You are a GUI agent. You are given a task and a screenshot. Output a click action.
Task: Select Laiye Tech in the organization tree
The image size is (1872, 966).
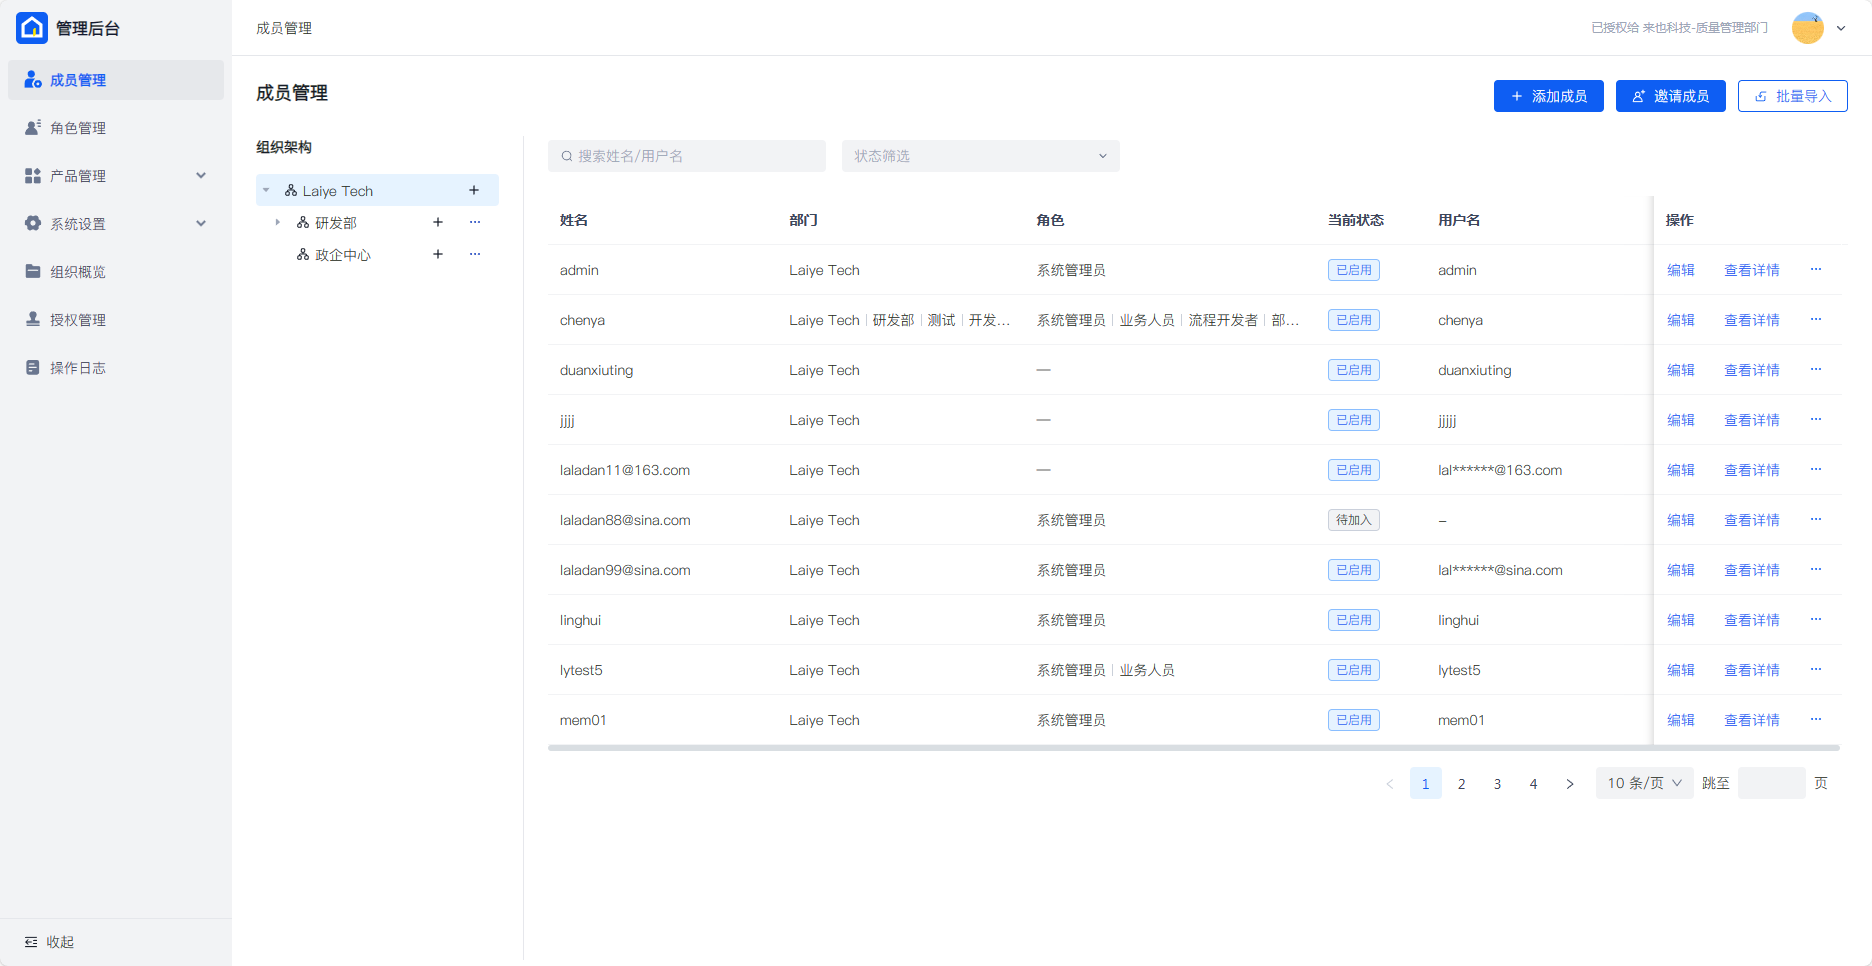coord(338,190)
